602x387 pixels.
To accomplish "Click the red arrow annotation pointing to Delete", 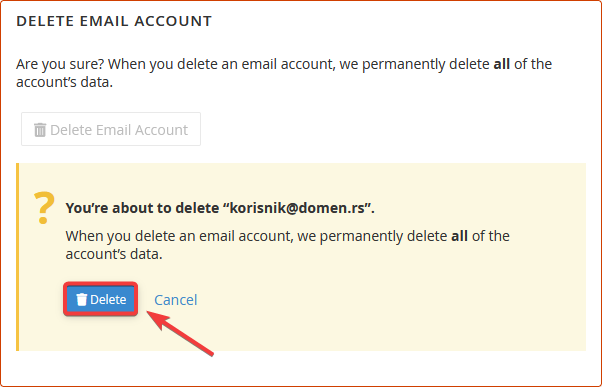I will tap(180, 333).
